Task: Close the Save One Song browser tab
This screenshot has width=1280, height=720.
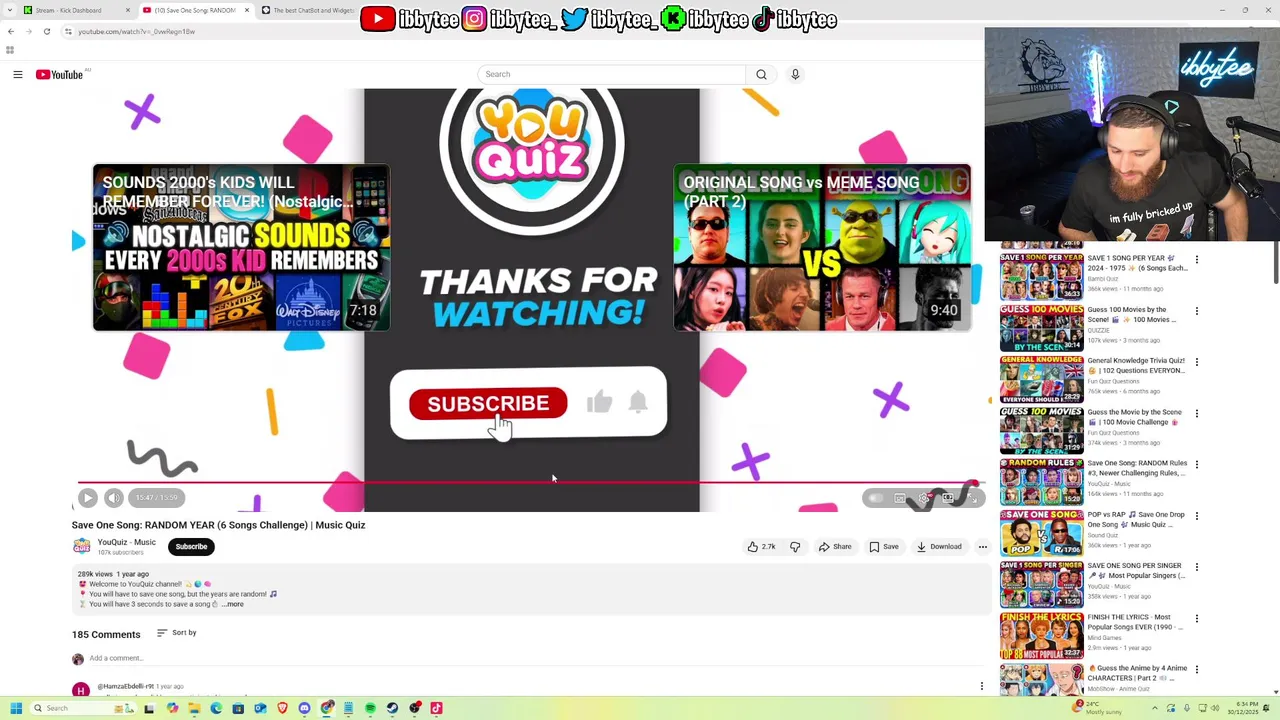Action: click(x=247, y=10)
